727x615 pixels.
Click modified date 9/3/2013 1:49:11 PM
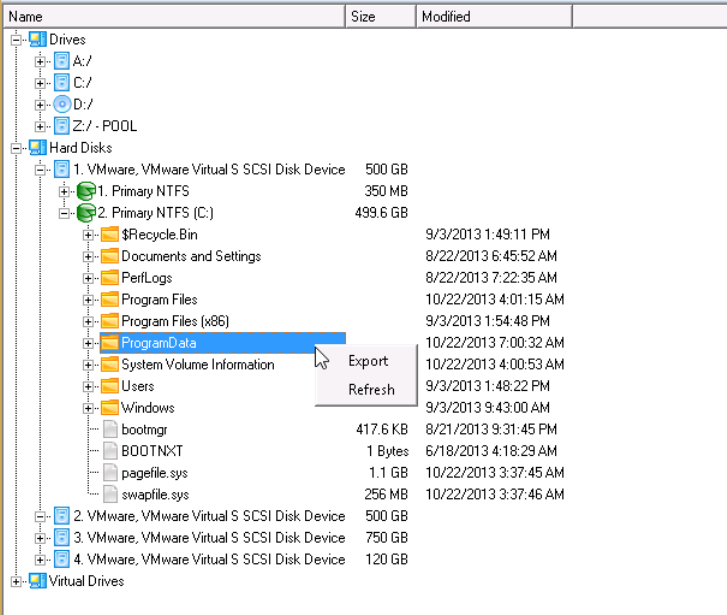point(487,234)
